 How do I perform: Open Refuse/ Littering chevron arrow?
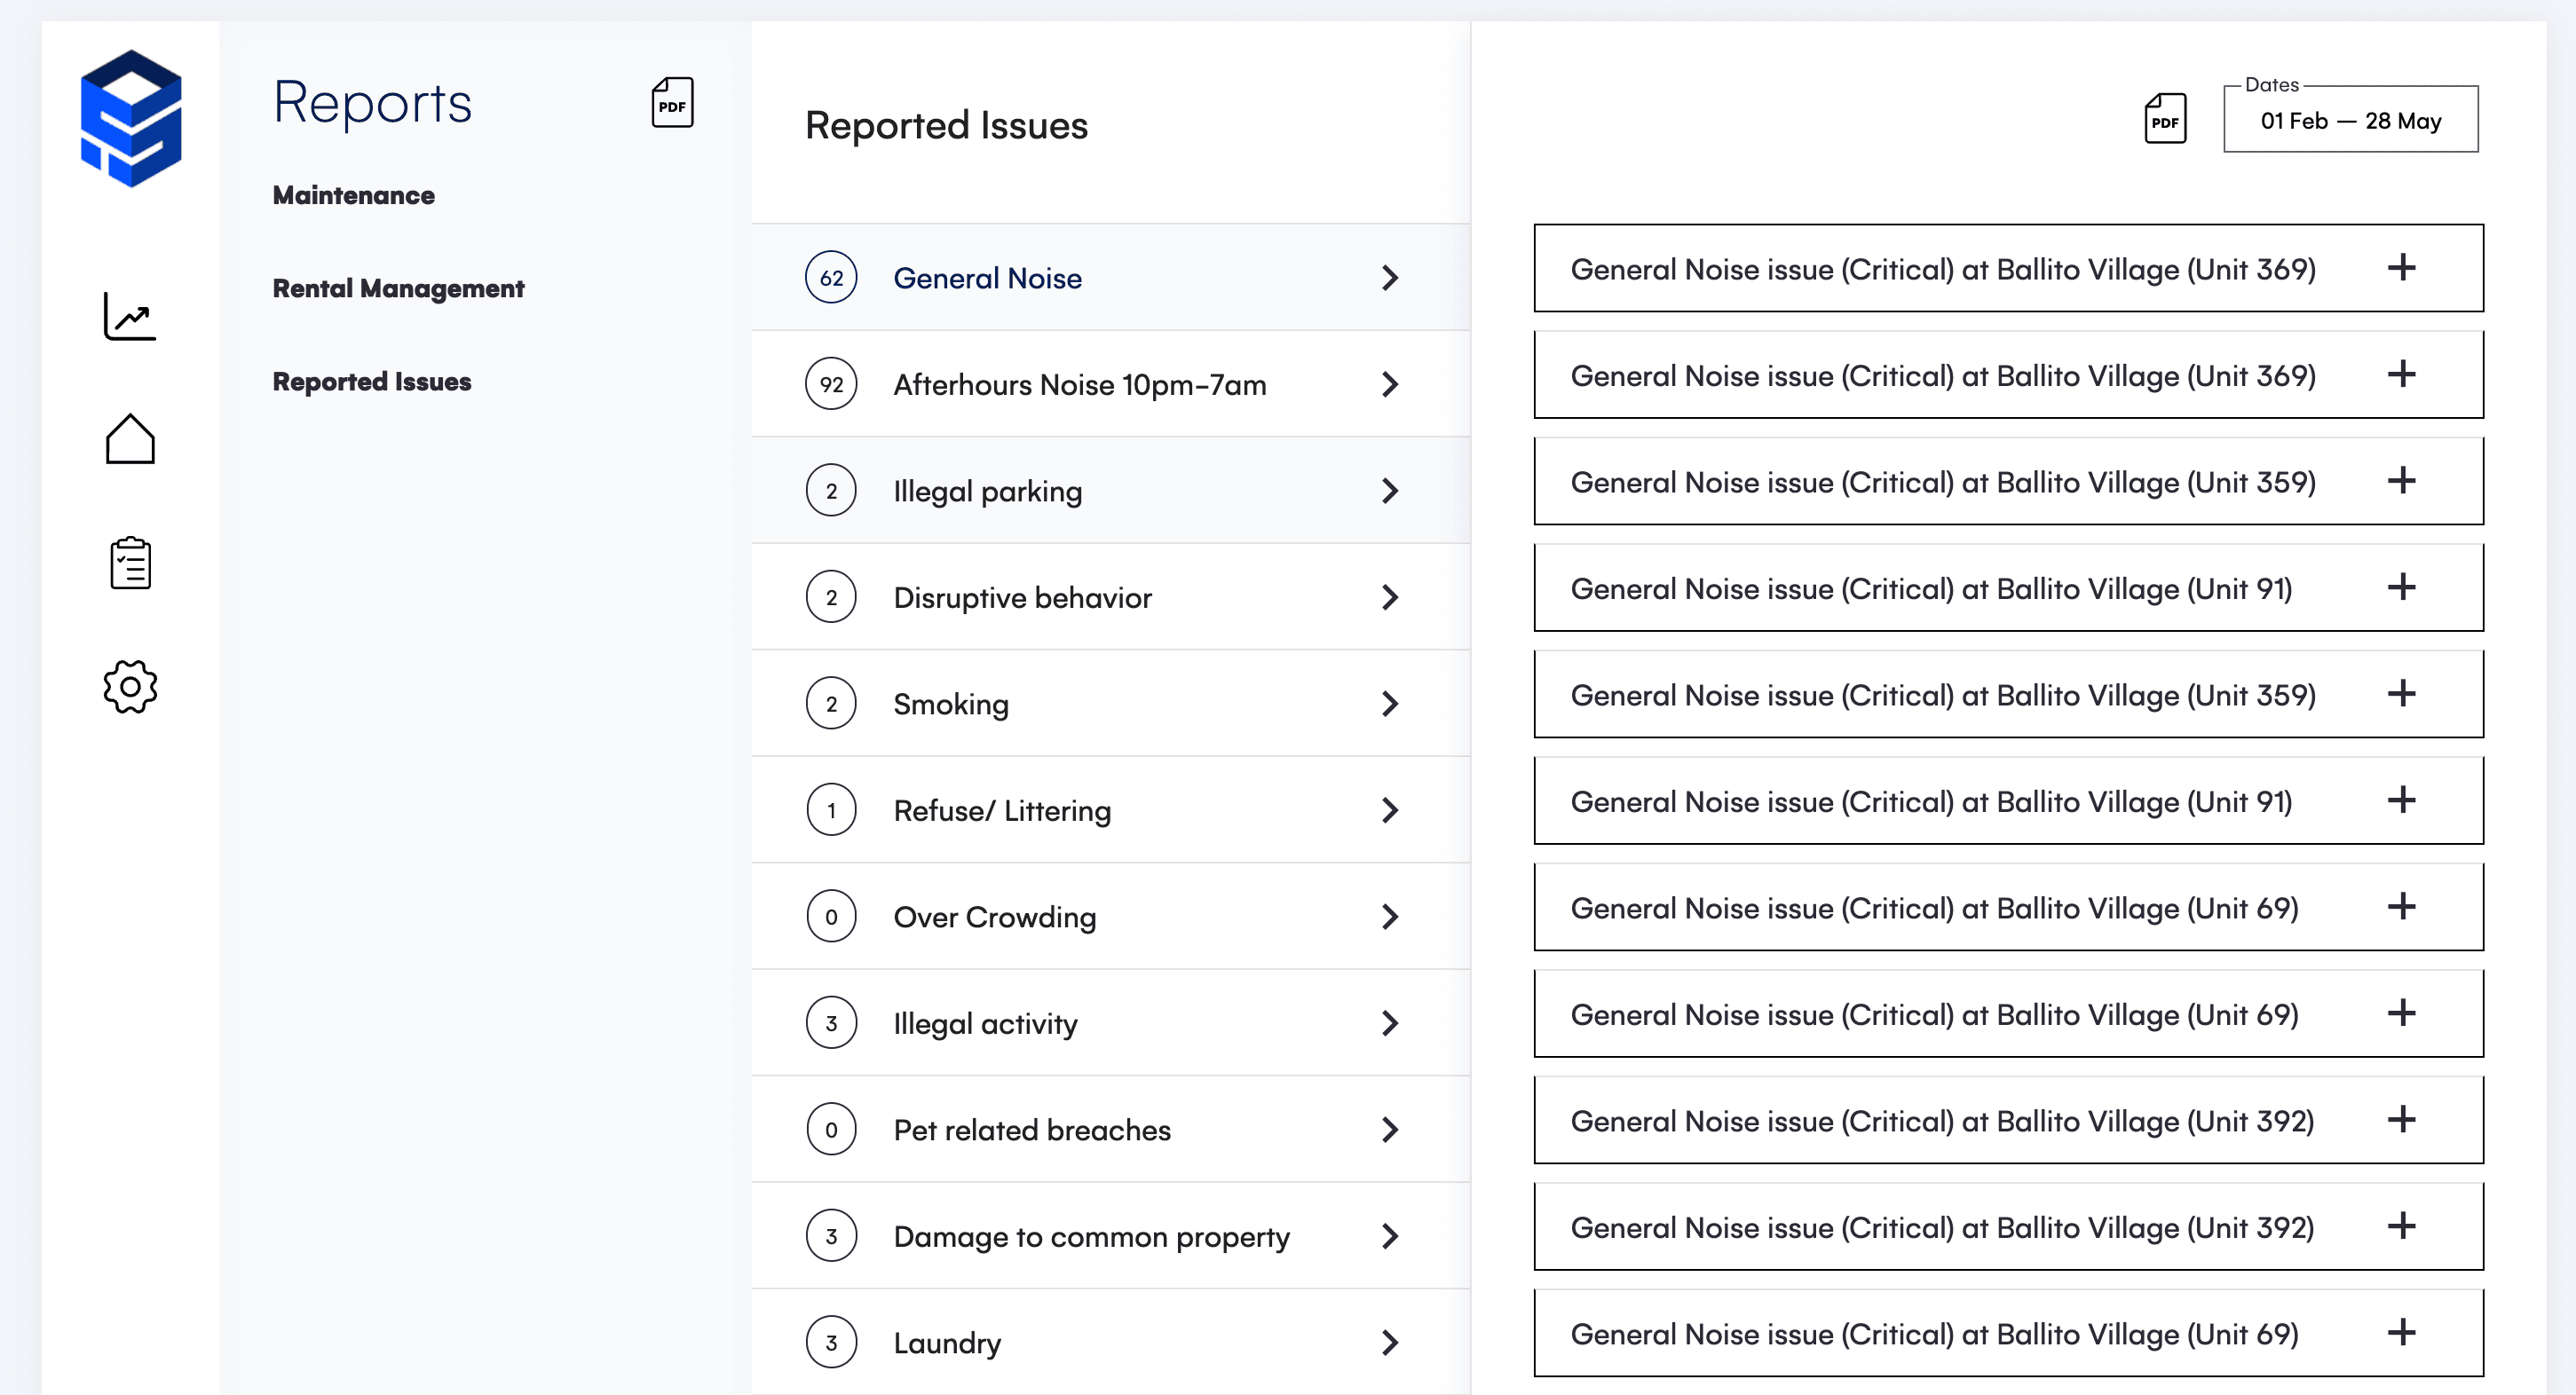[1389, 810]
